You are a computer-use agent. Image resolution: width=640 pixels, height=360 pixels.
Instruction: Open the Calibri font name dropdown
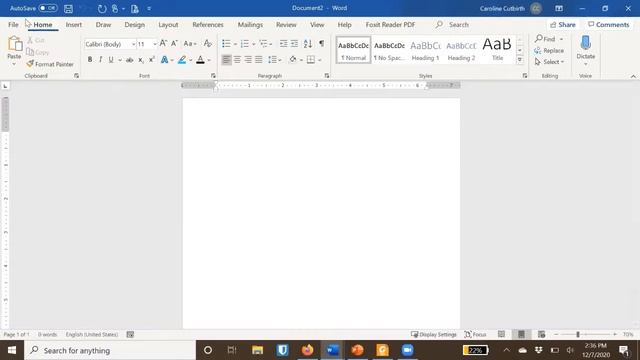133,44
